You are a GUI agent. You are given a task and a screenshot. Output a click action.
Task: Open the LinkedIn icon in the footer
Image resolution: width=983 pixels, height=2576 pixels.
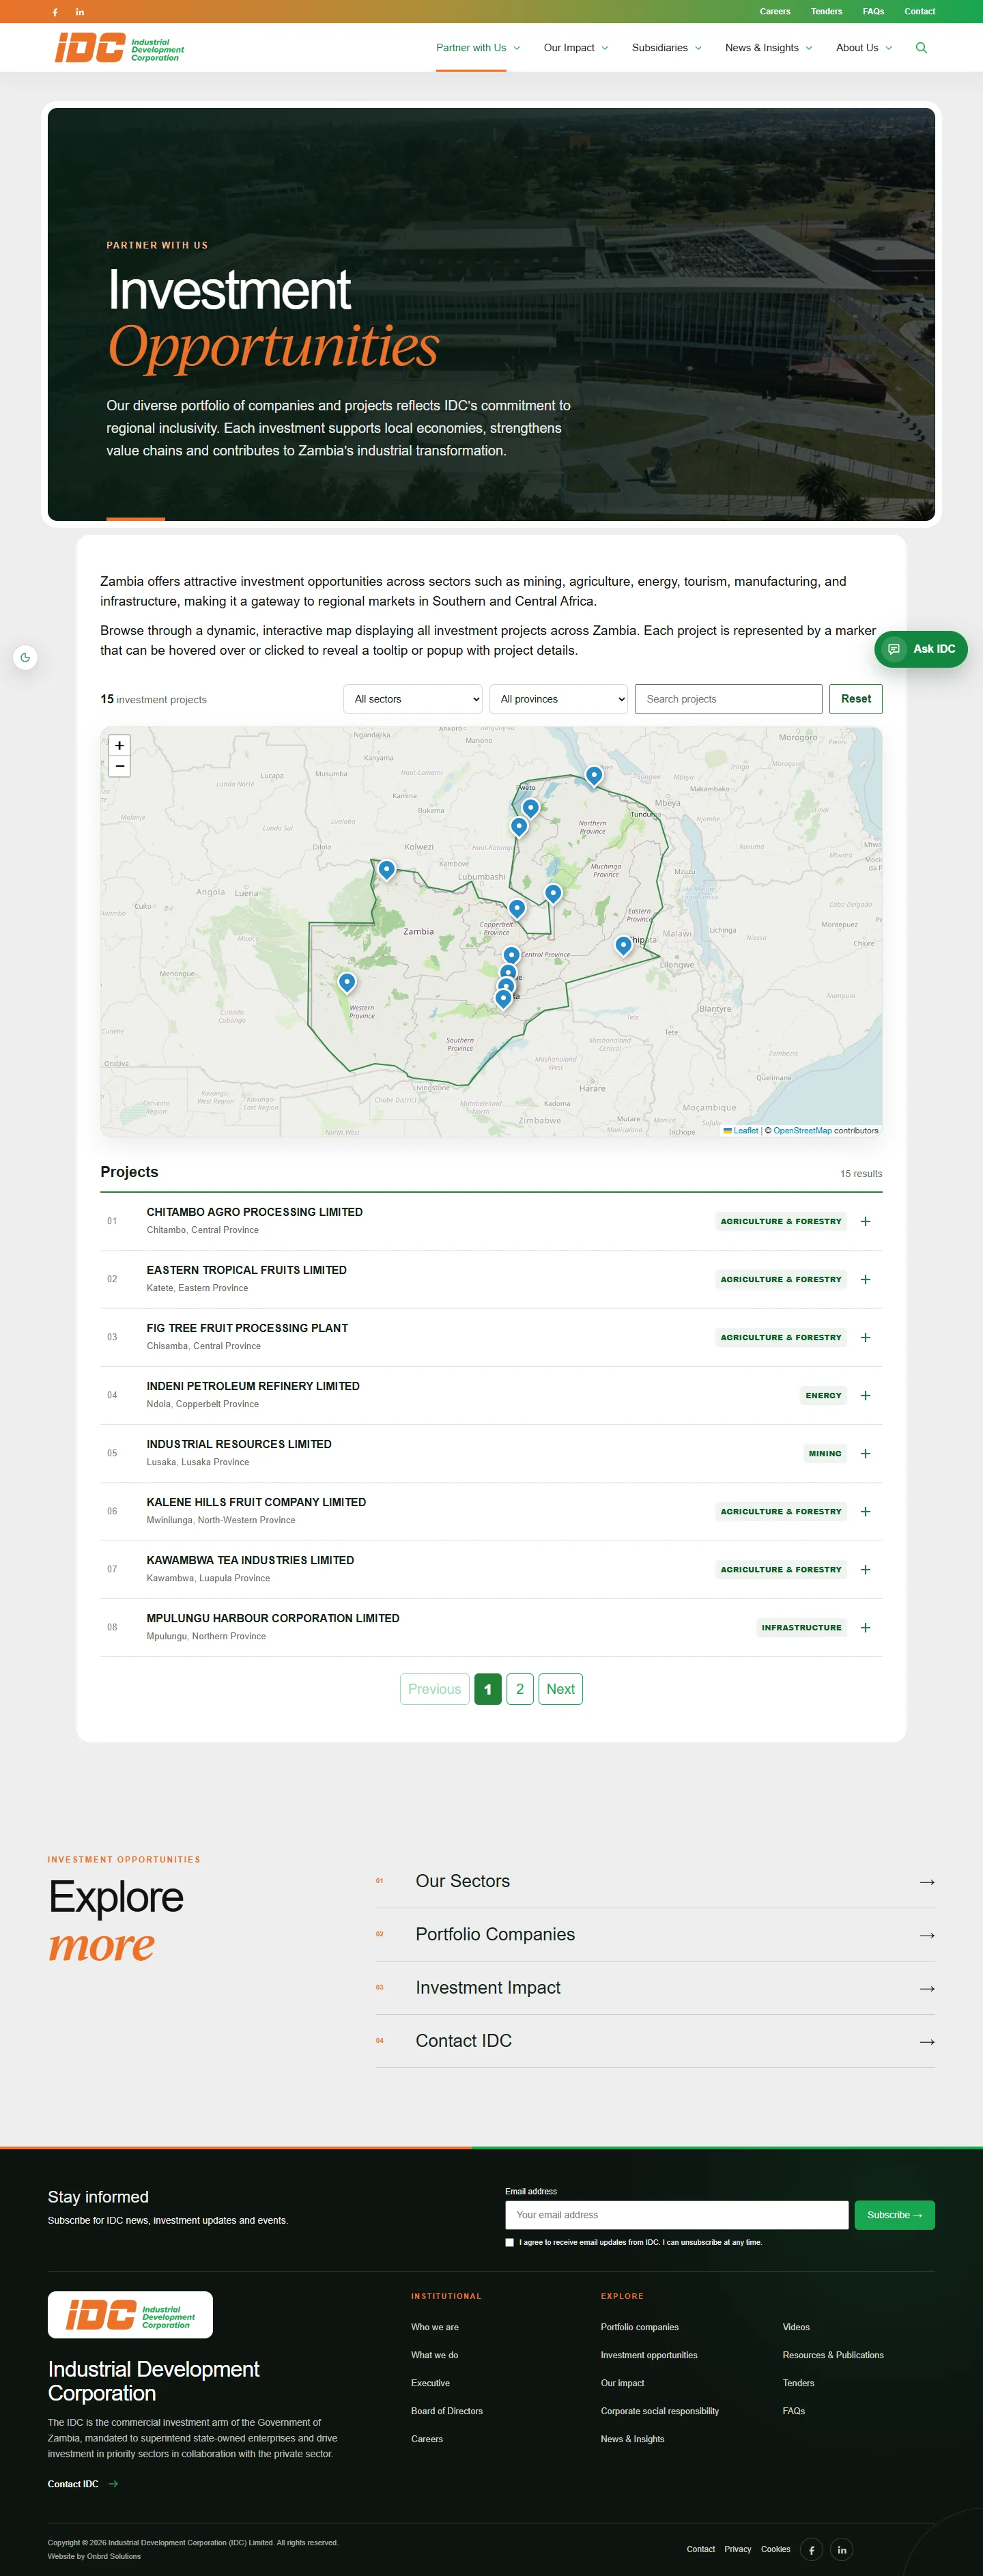(842, 2549)
